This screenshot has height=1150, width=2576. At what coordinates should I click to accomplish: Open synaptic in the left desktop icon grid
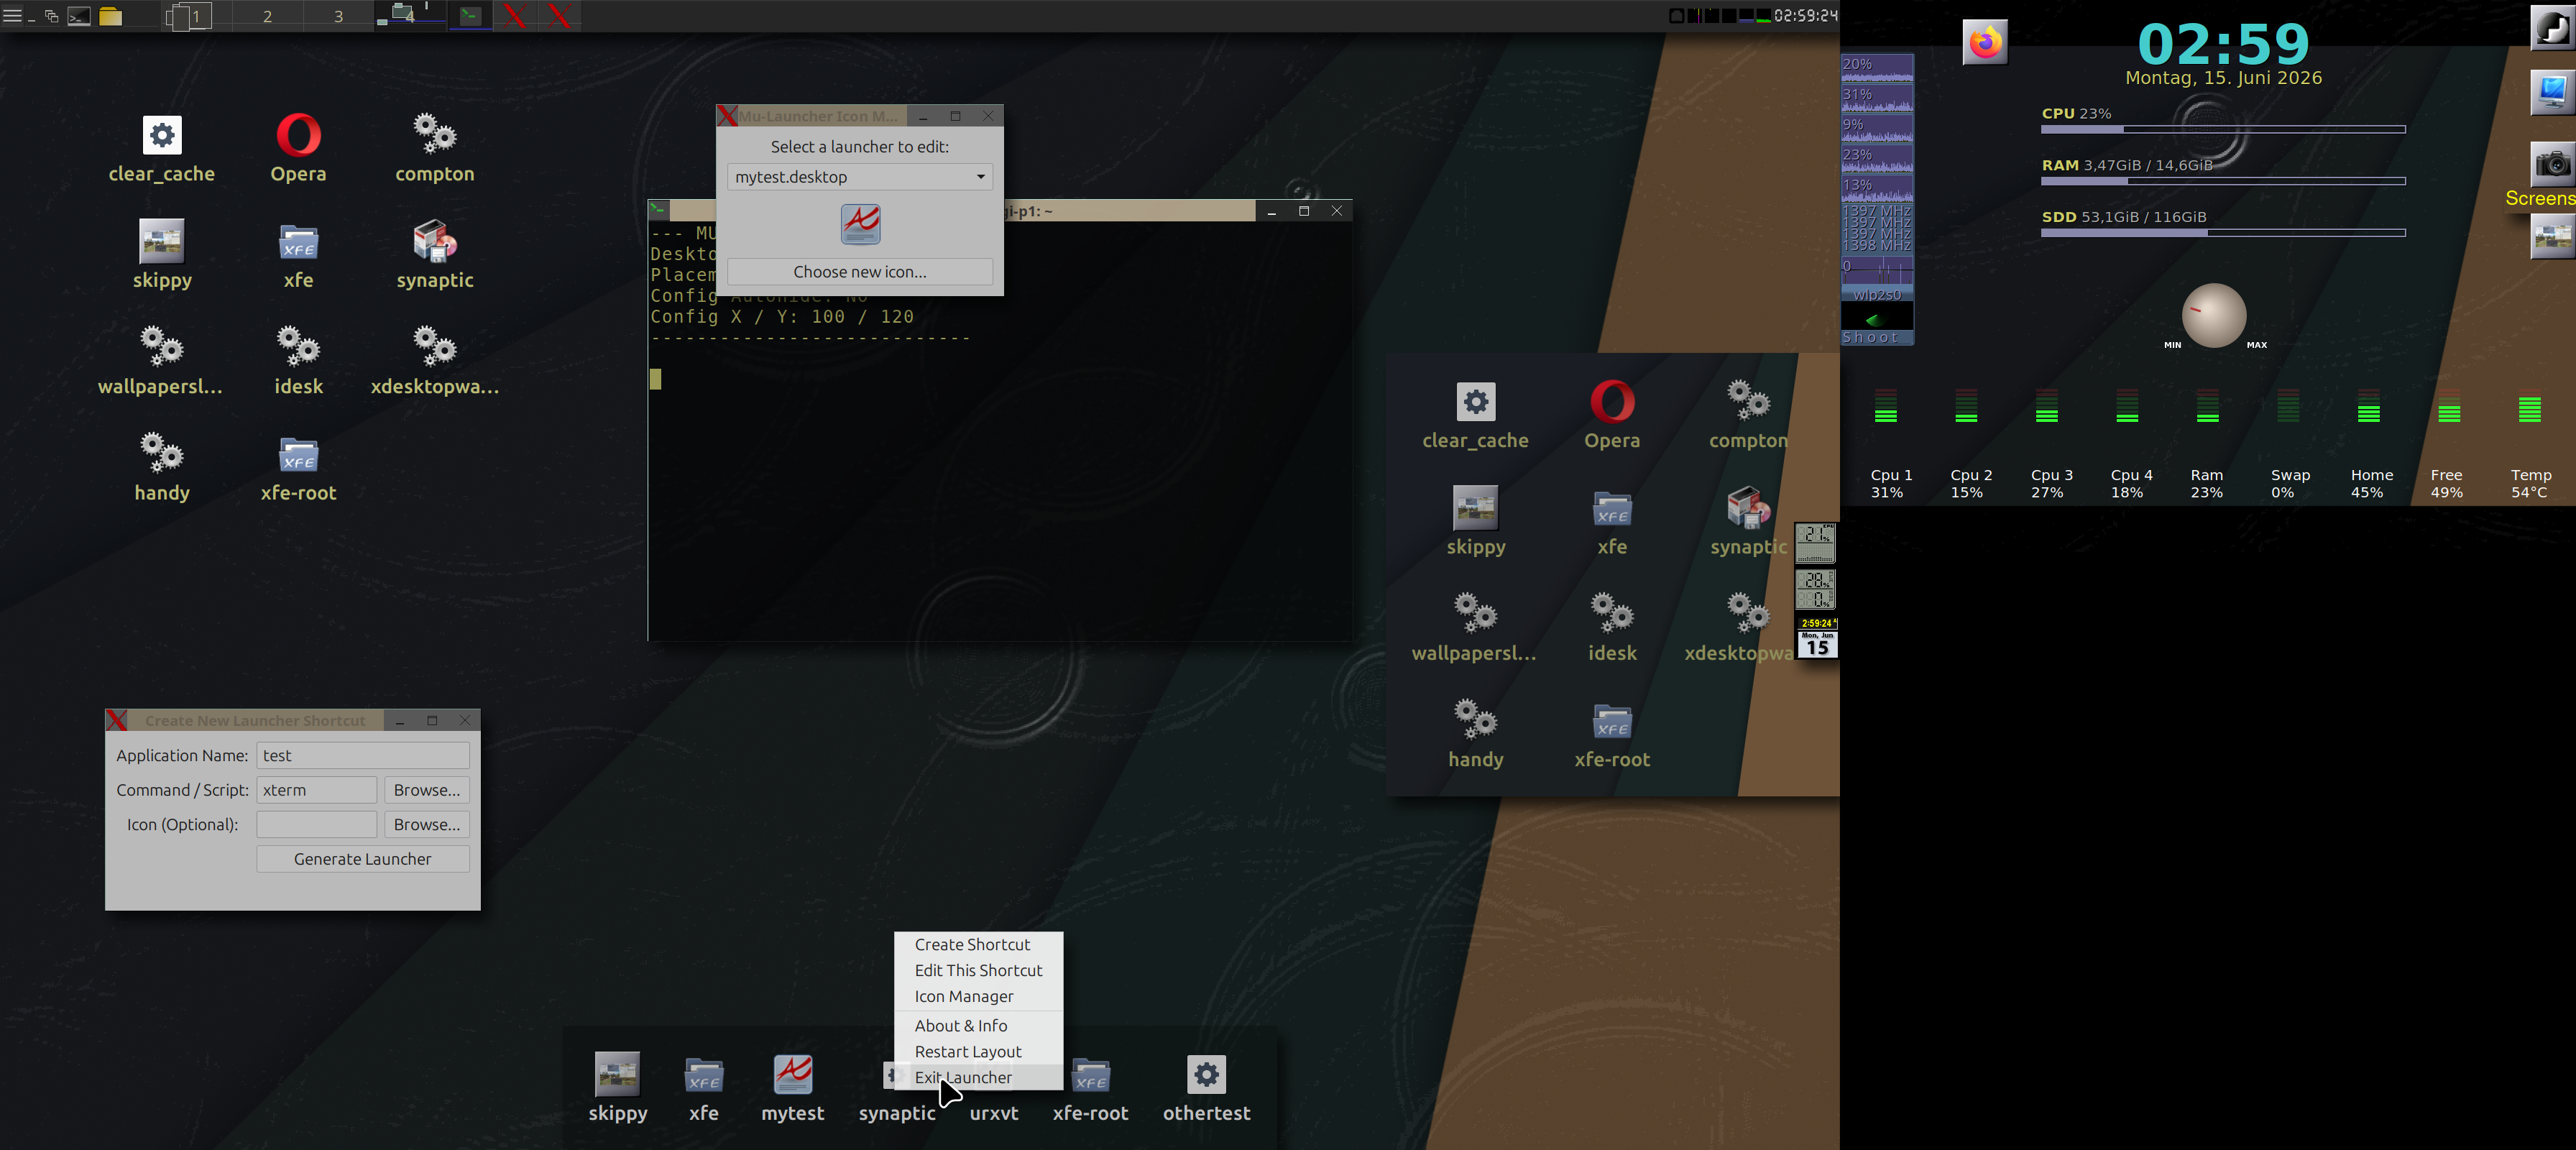point(434,241)
